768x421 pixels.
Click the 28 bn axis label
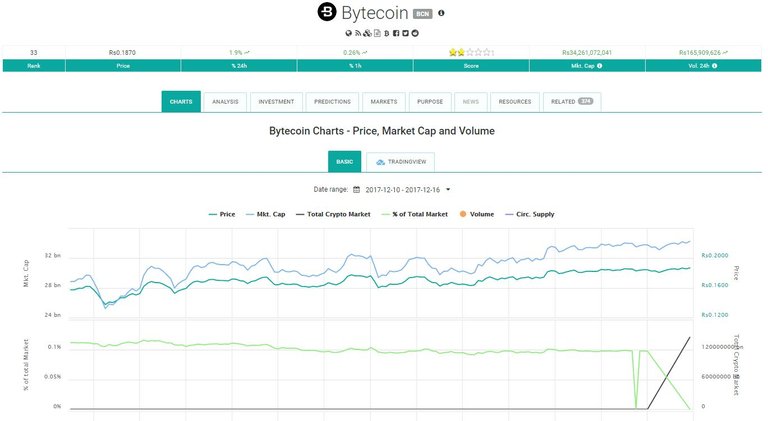[x=53, y=285]
